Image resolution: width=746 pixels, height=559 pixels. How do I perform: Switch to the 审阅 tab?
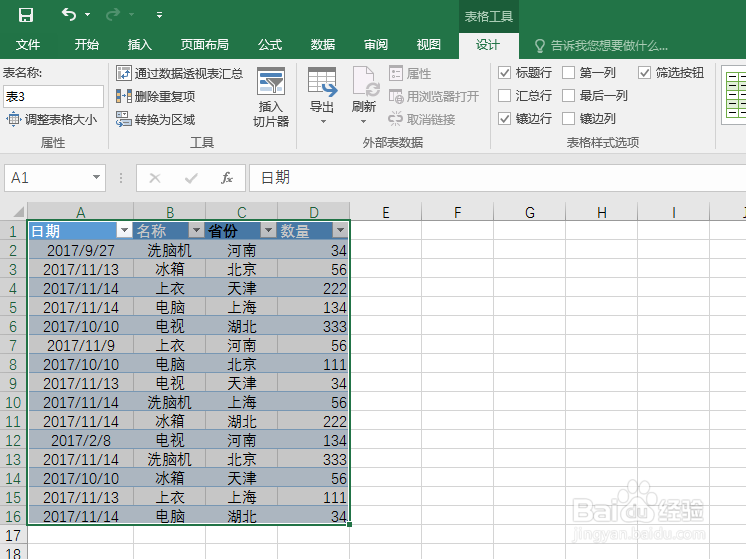pos(376,45)
